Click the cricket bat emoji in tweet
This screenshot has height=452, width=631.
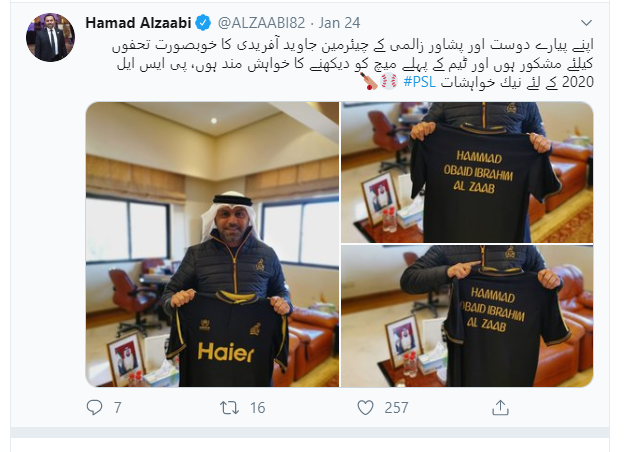pyautogui.click(x=369, y=82)
